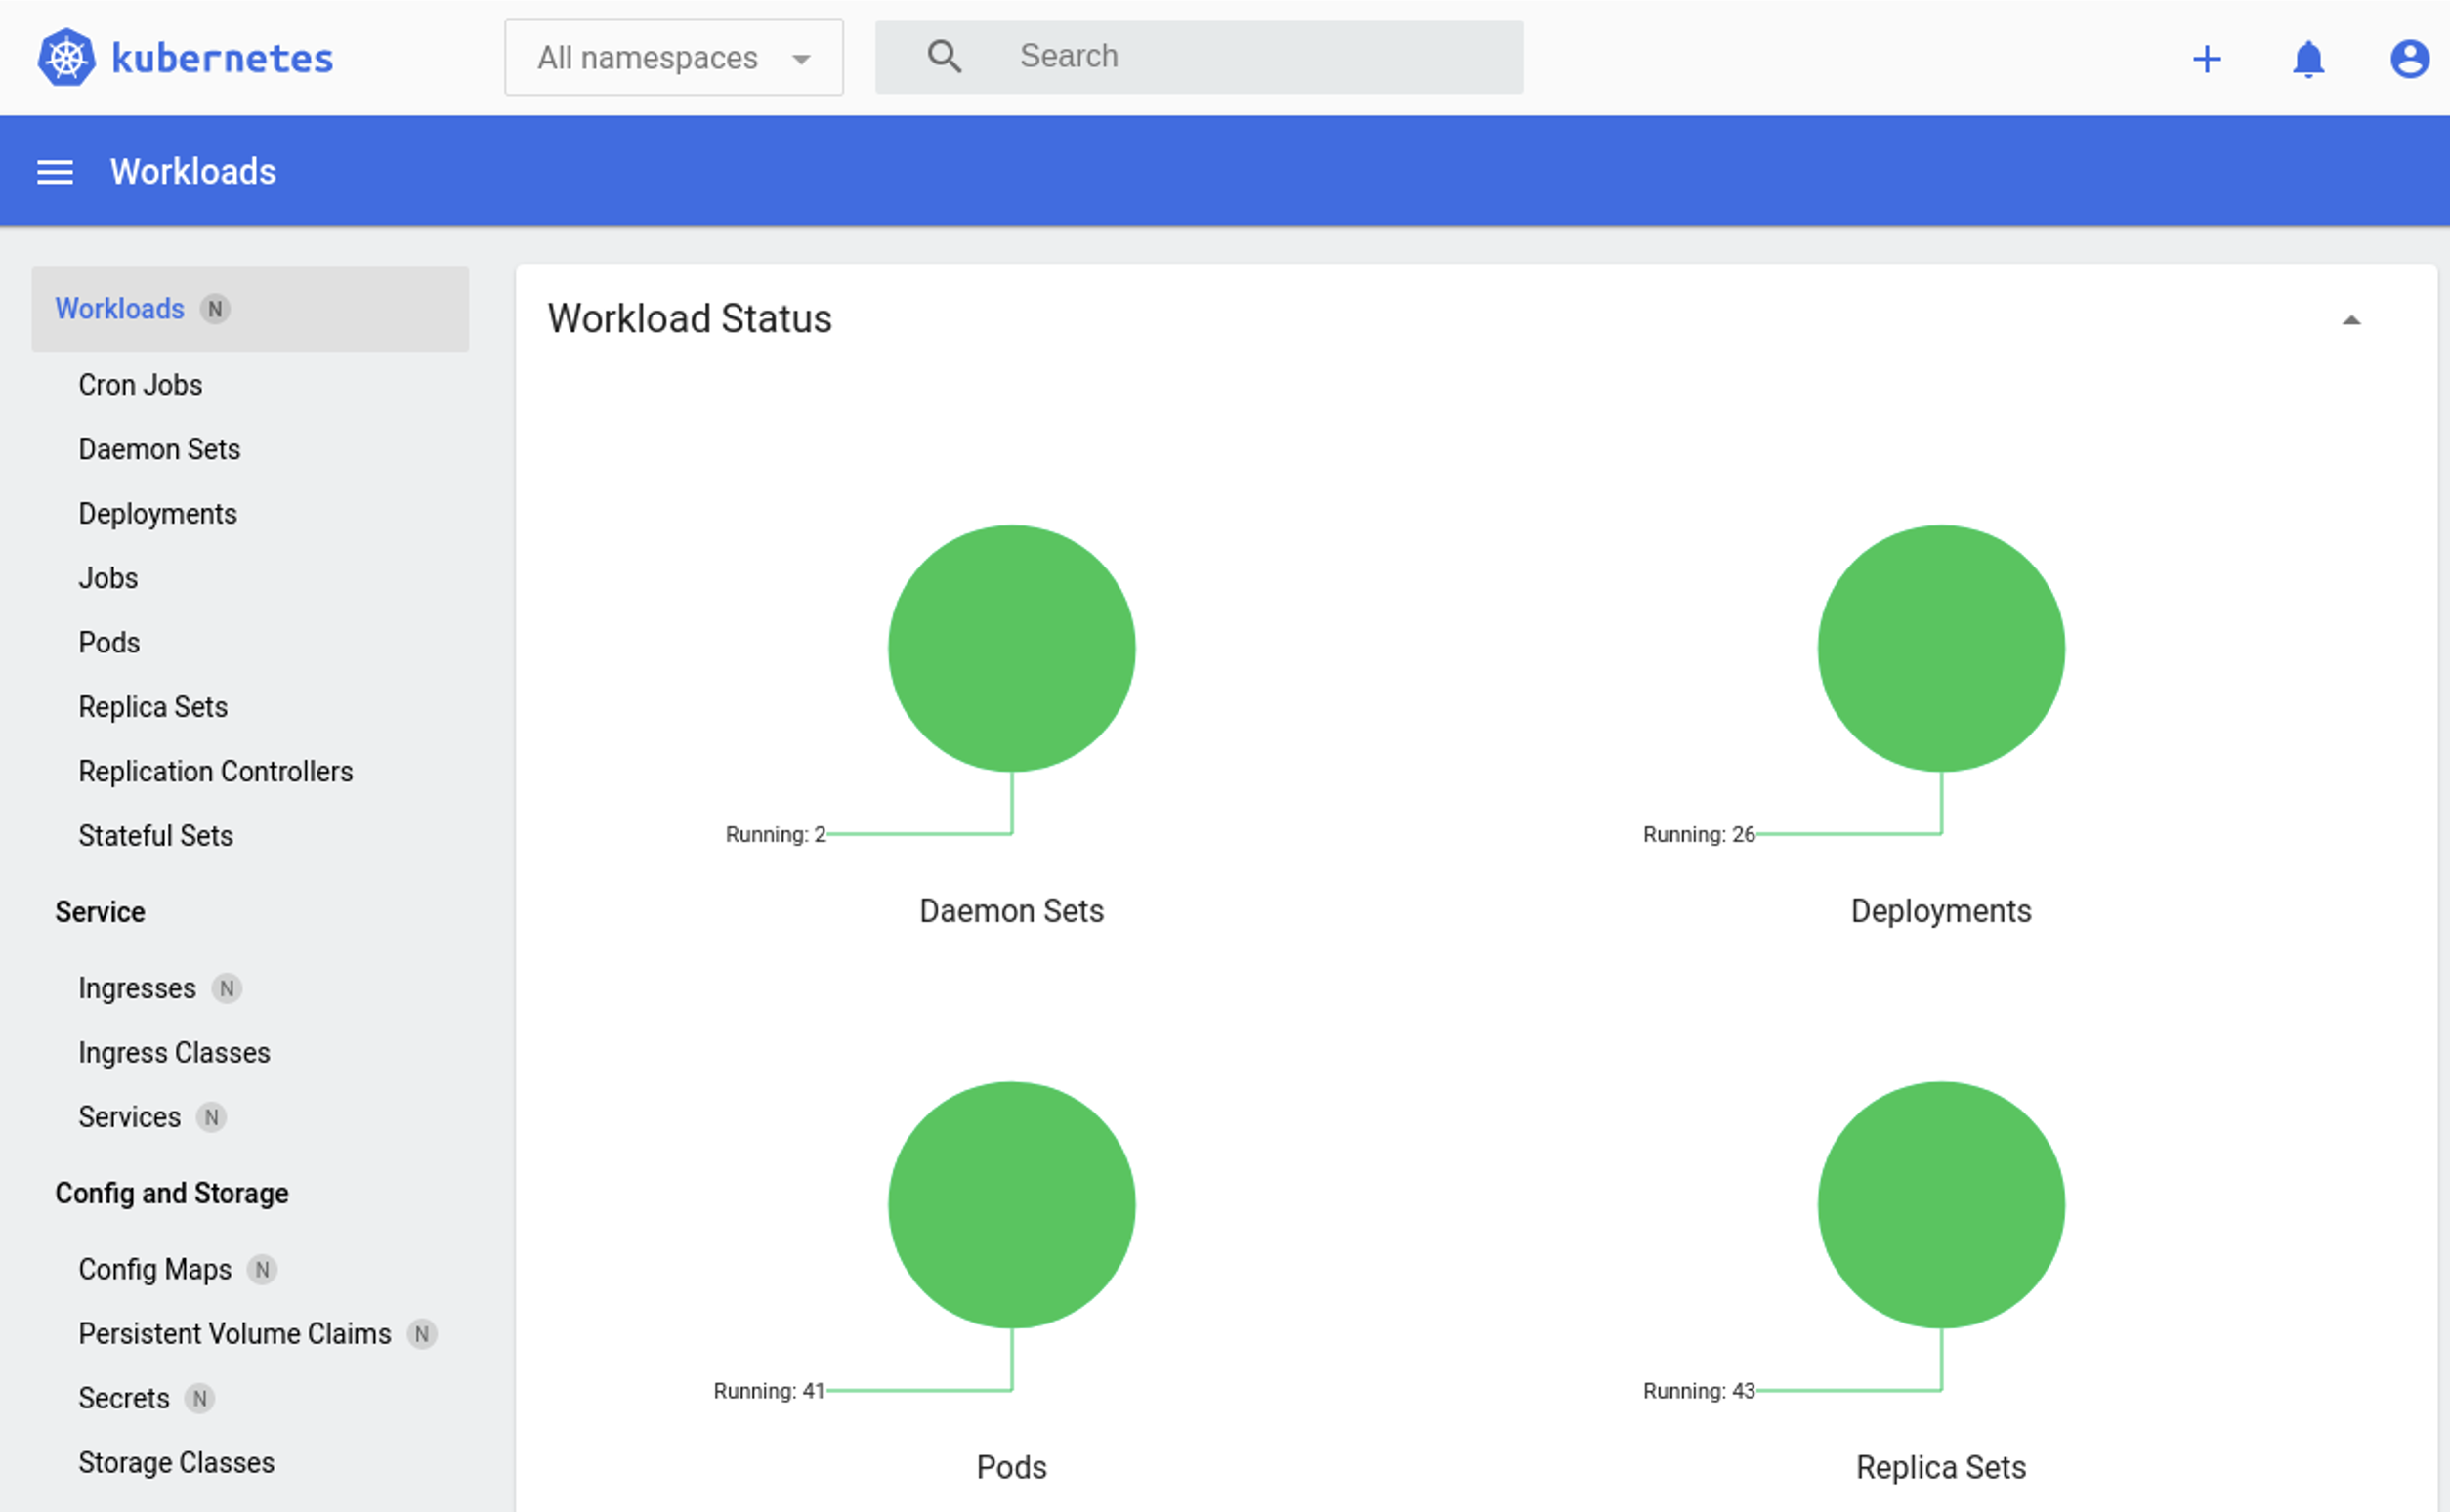Click the Deployments green status chart

tap(1941, 648)
